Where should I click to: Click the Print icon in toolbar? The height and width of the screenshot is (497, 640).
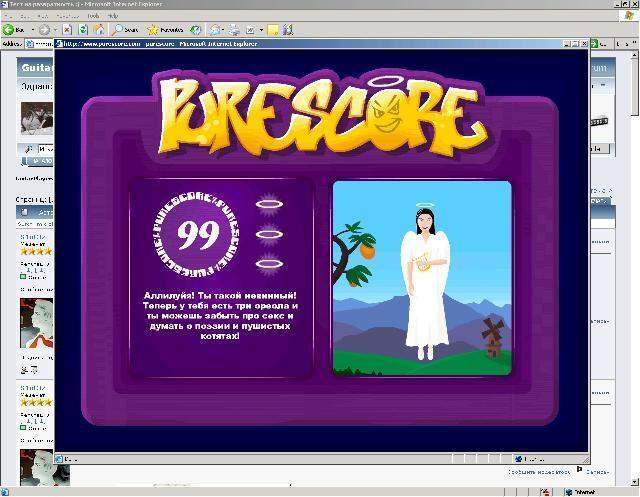coord(234,30)
